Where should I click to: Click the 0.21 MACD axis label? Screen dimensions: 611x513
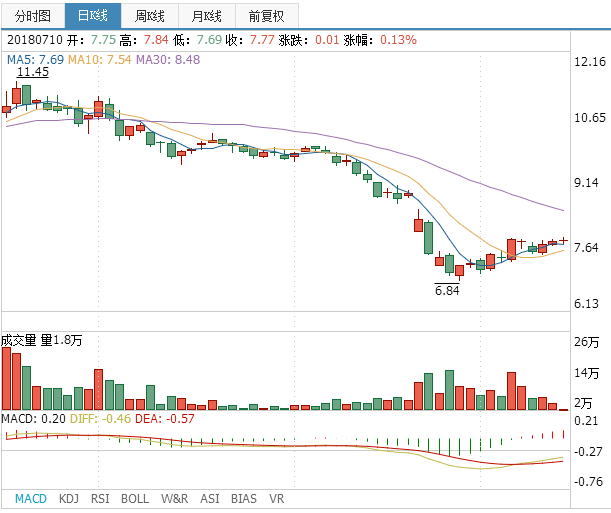[x=586, y=421]
